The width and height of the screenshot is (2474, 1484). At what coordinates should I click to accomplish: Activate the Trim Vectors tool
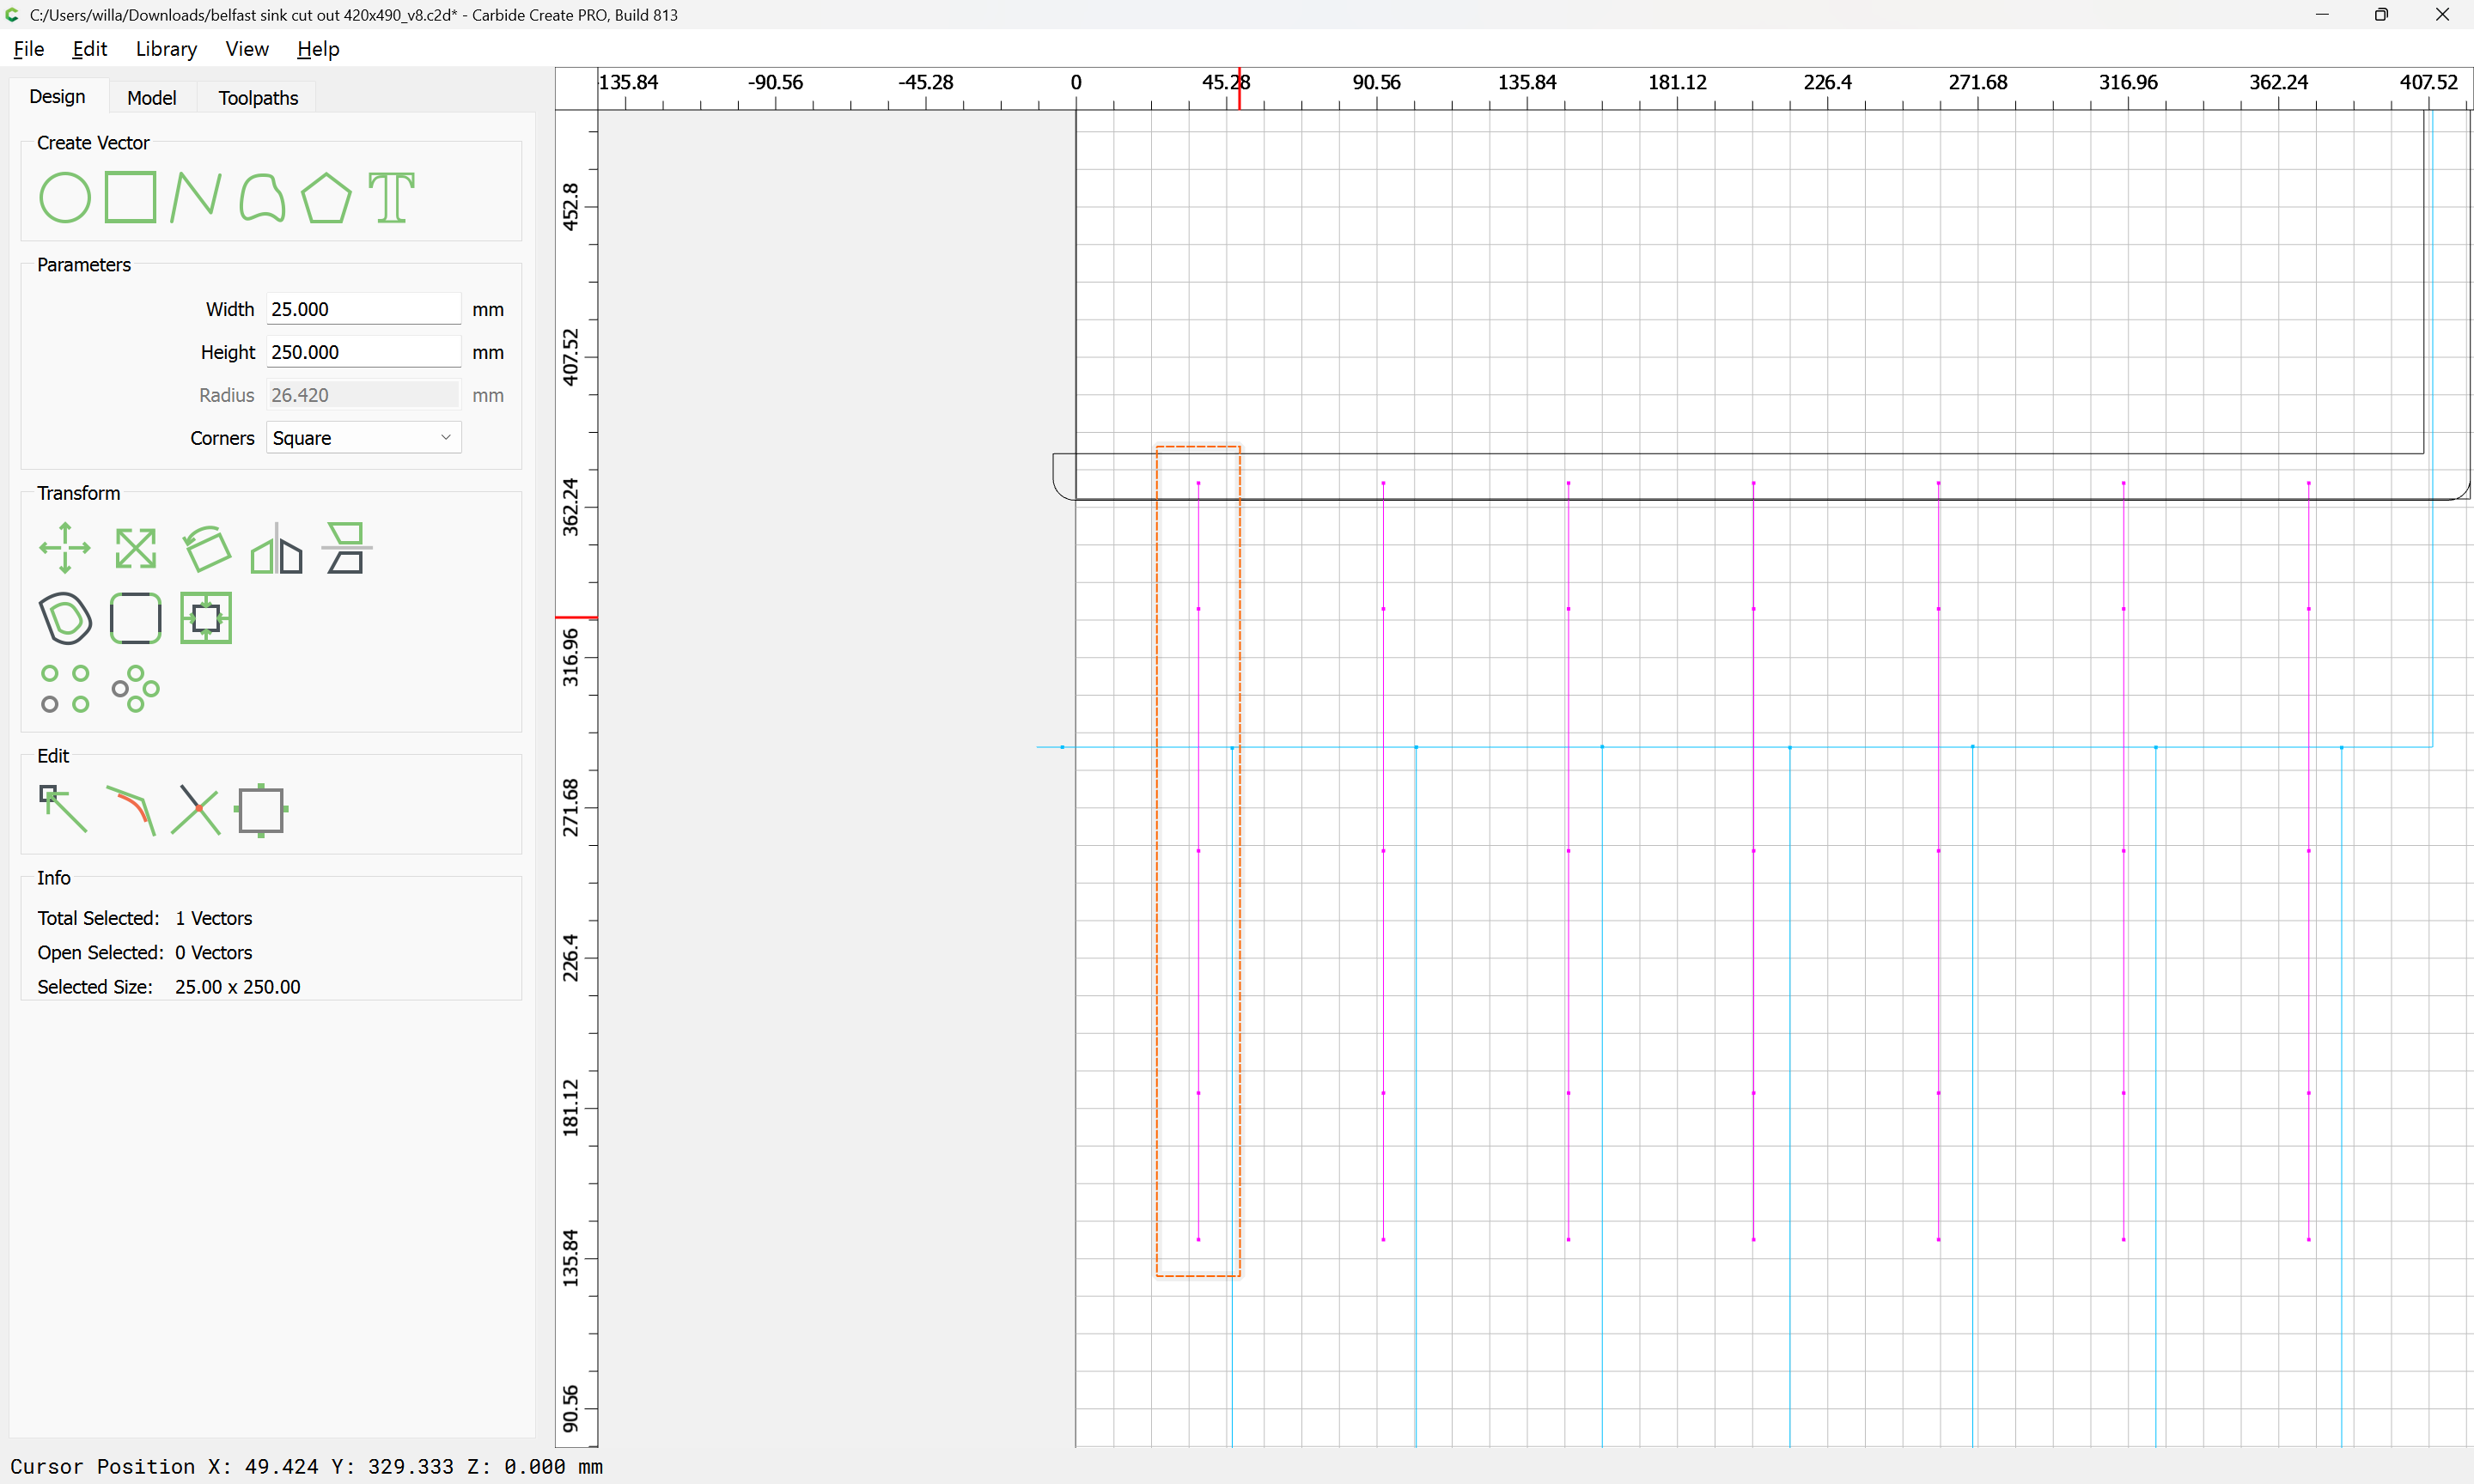click(x=131, y=810)
